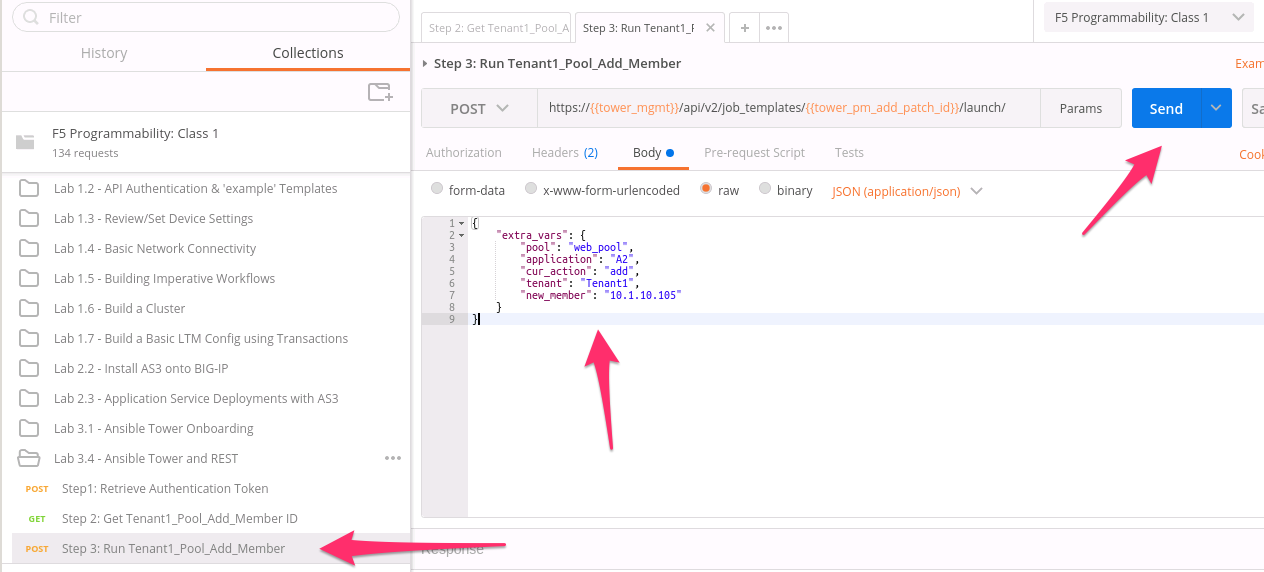1264x572 pixels.
Task: Collapse the extra_vars fold arrow in editor
Action: (461, 235)
